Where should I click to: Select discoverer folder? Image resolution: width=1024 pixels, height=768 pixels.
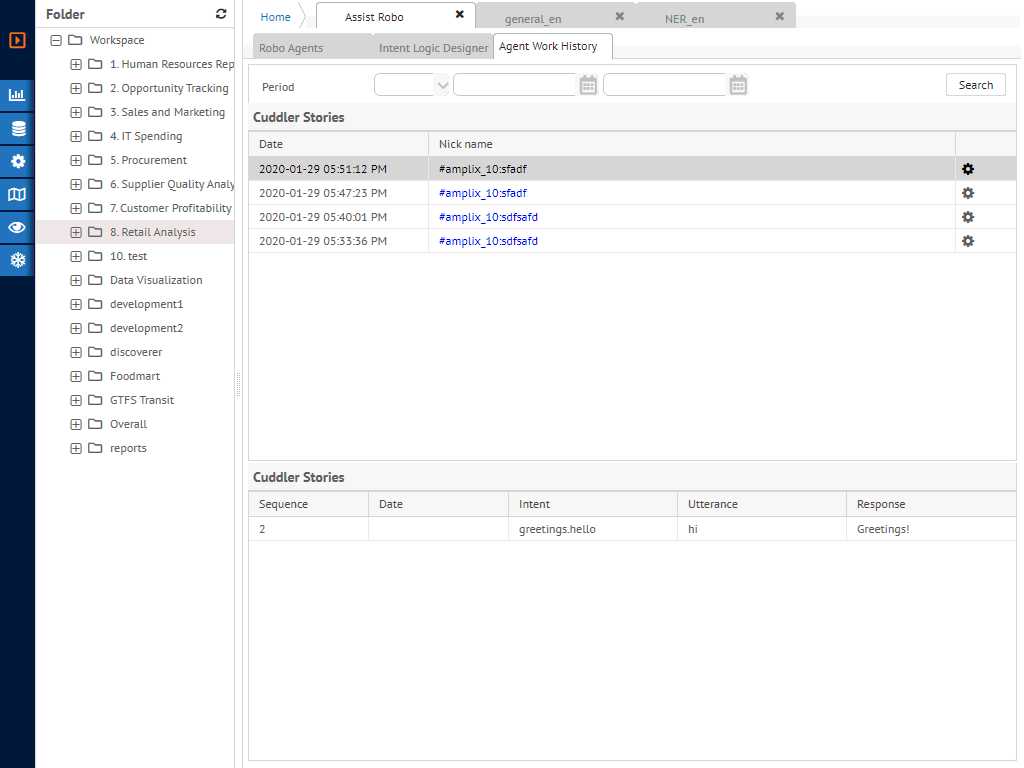point(136,353)
